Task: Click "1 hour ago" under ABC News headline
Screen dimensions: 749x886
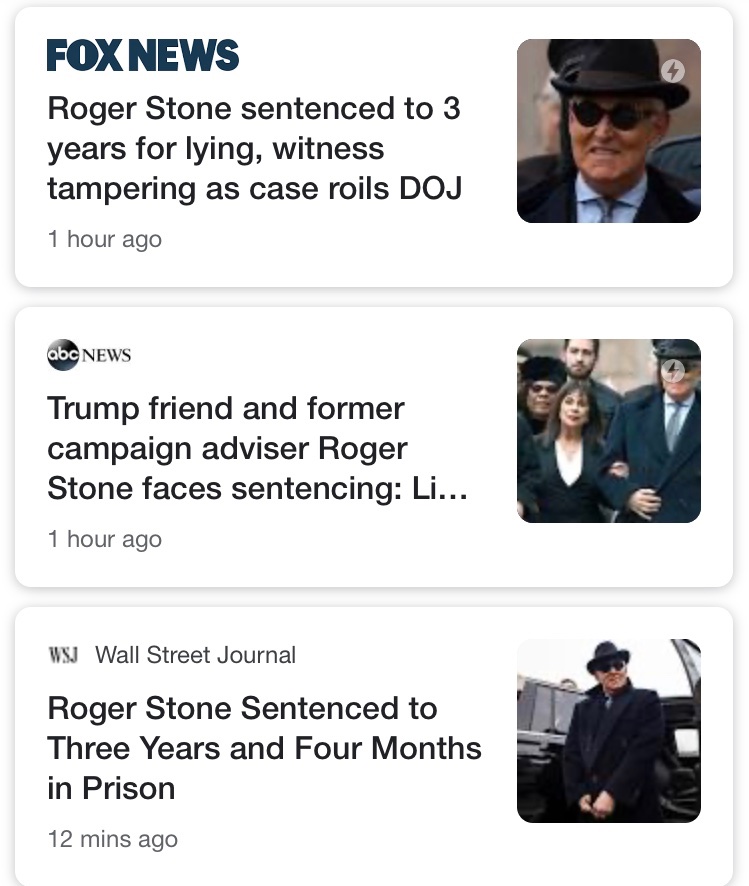Action: click(104, 539)
